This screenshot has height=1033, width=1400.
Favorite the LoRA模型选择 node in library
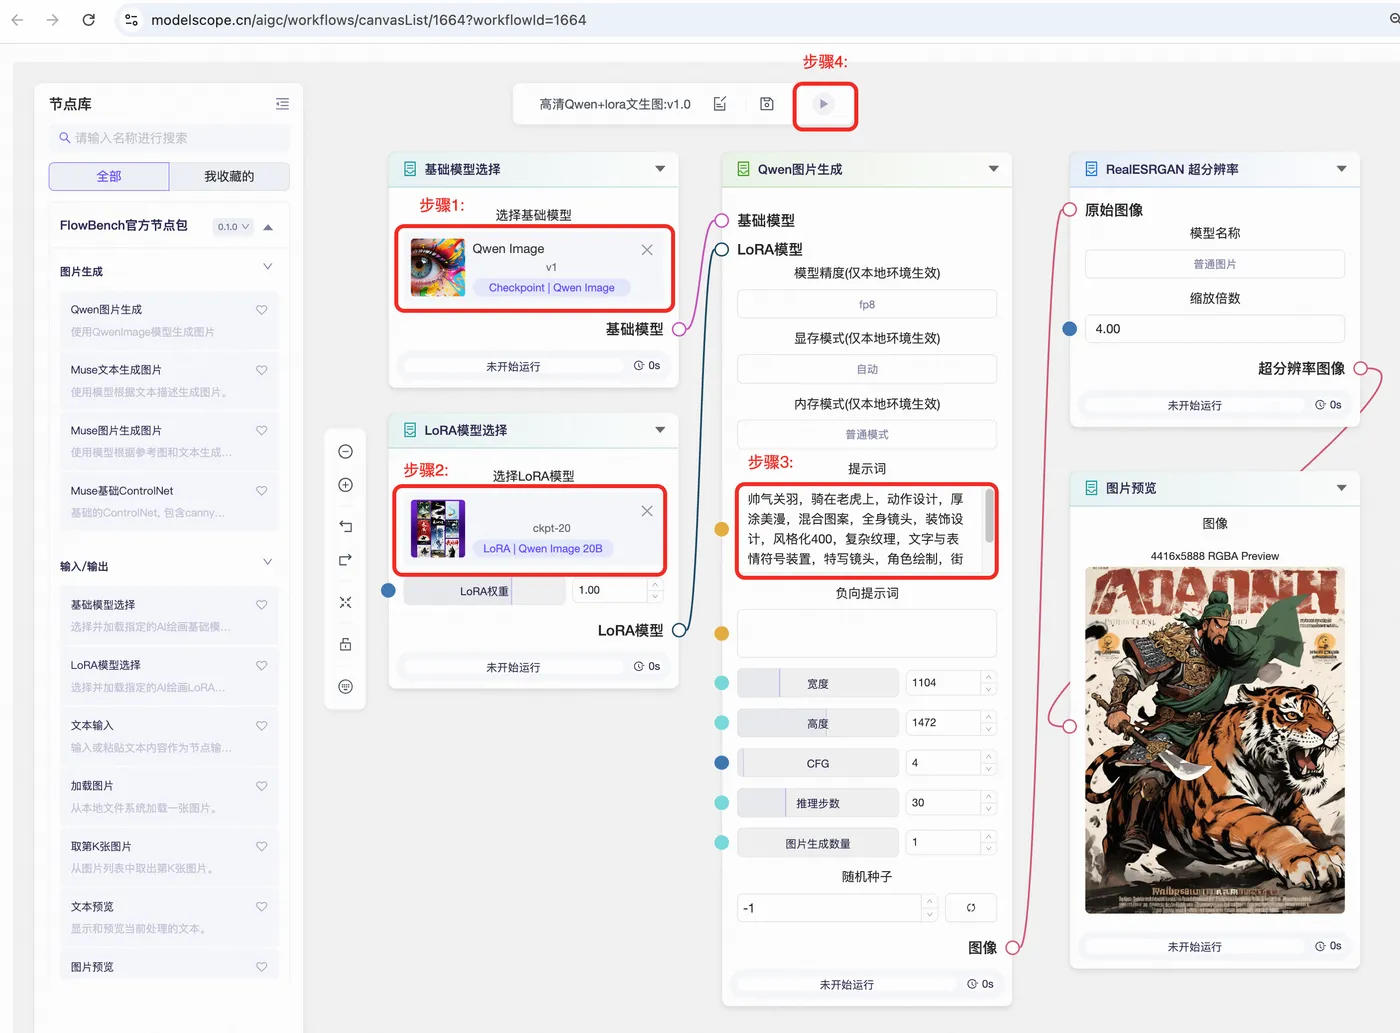pyautogui.click(x=262, y=665)
